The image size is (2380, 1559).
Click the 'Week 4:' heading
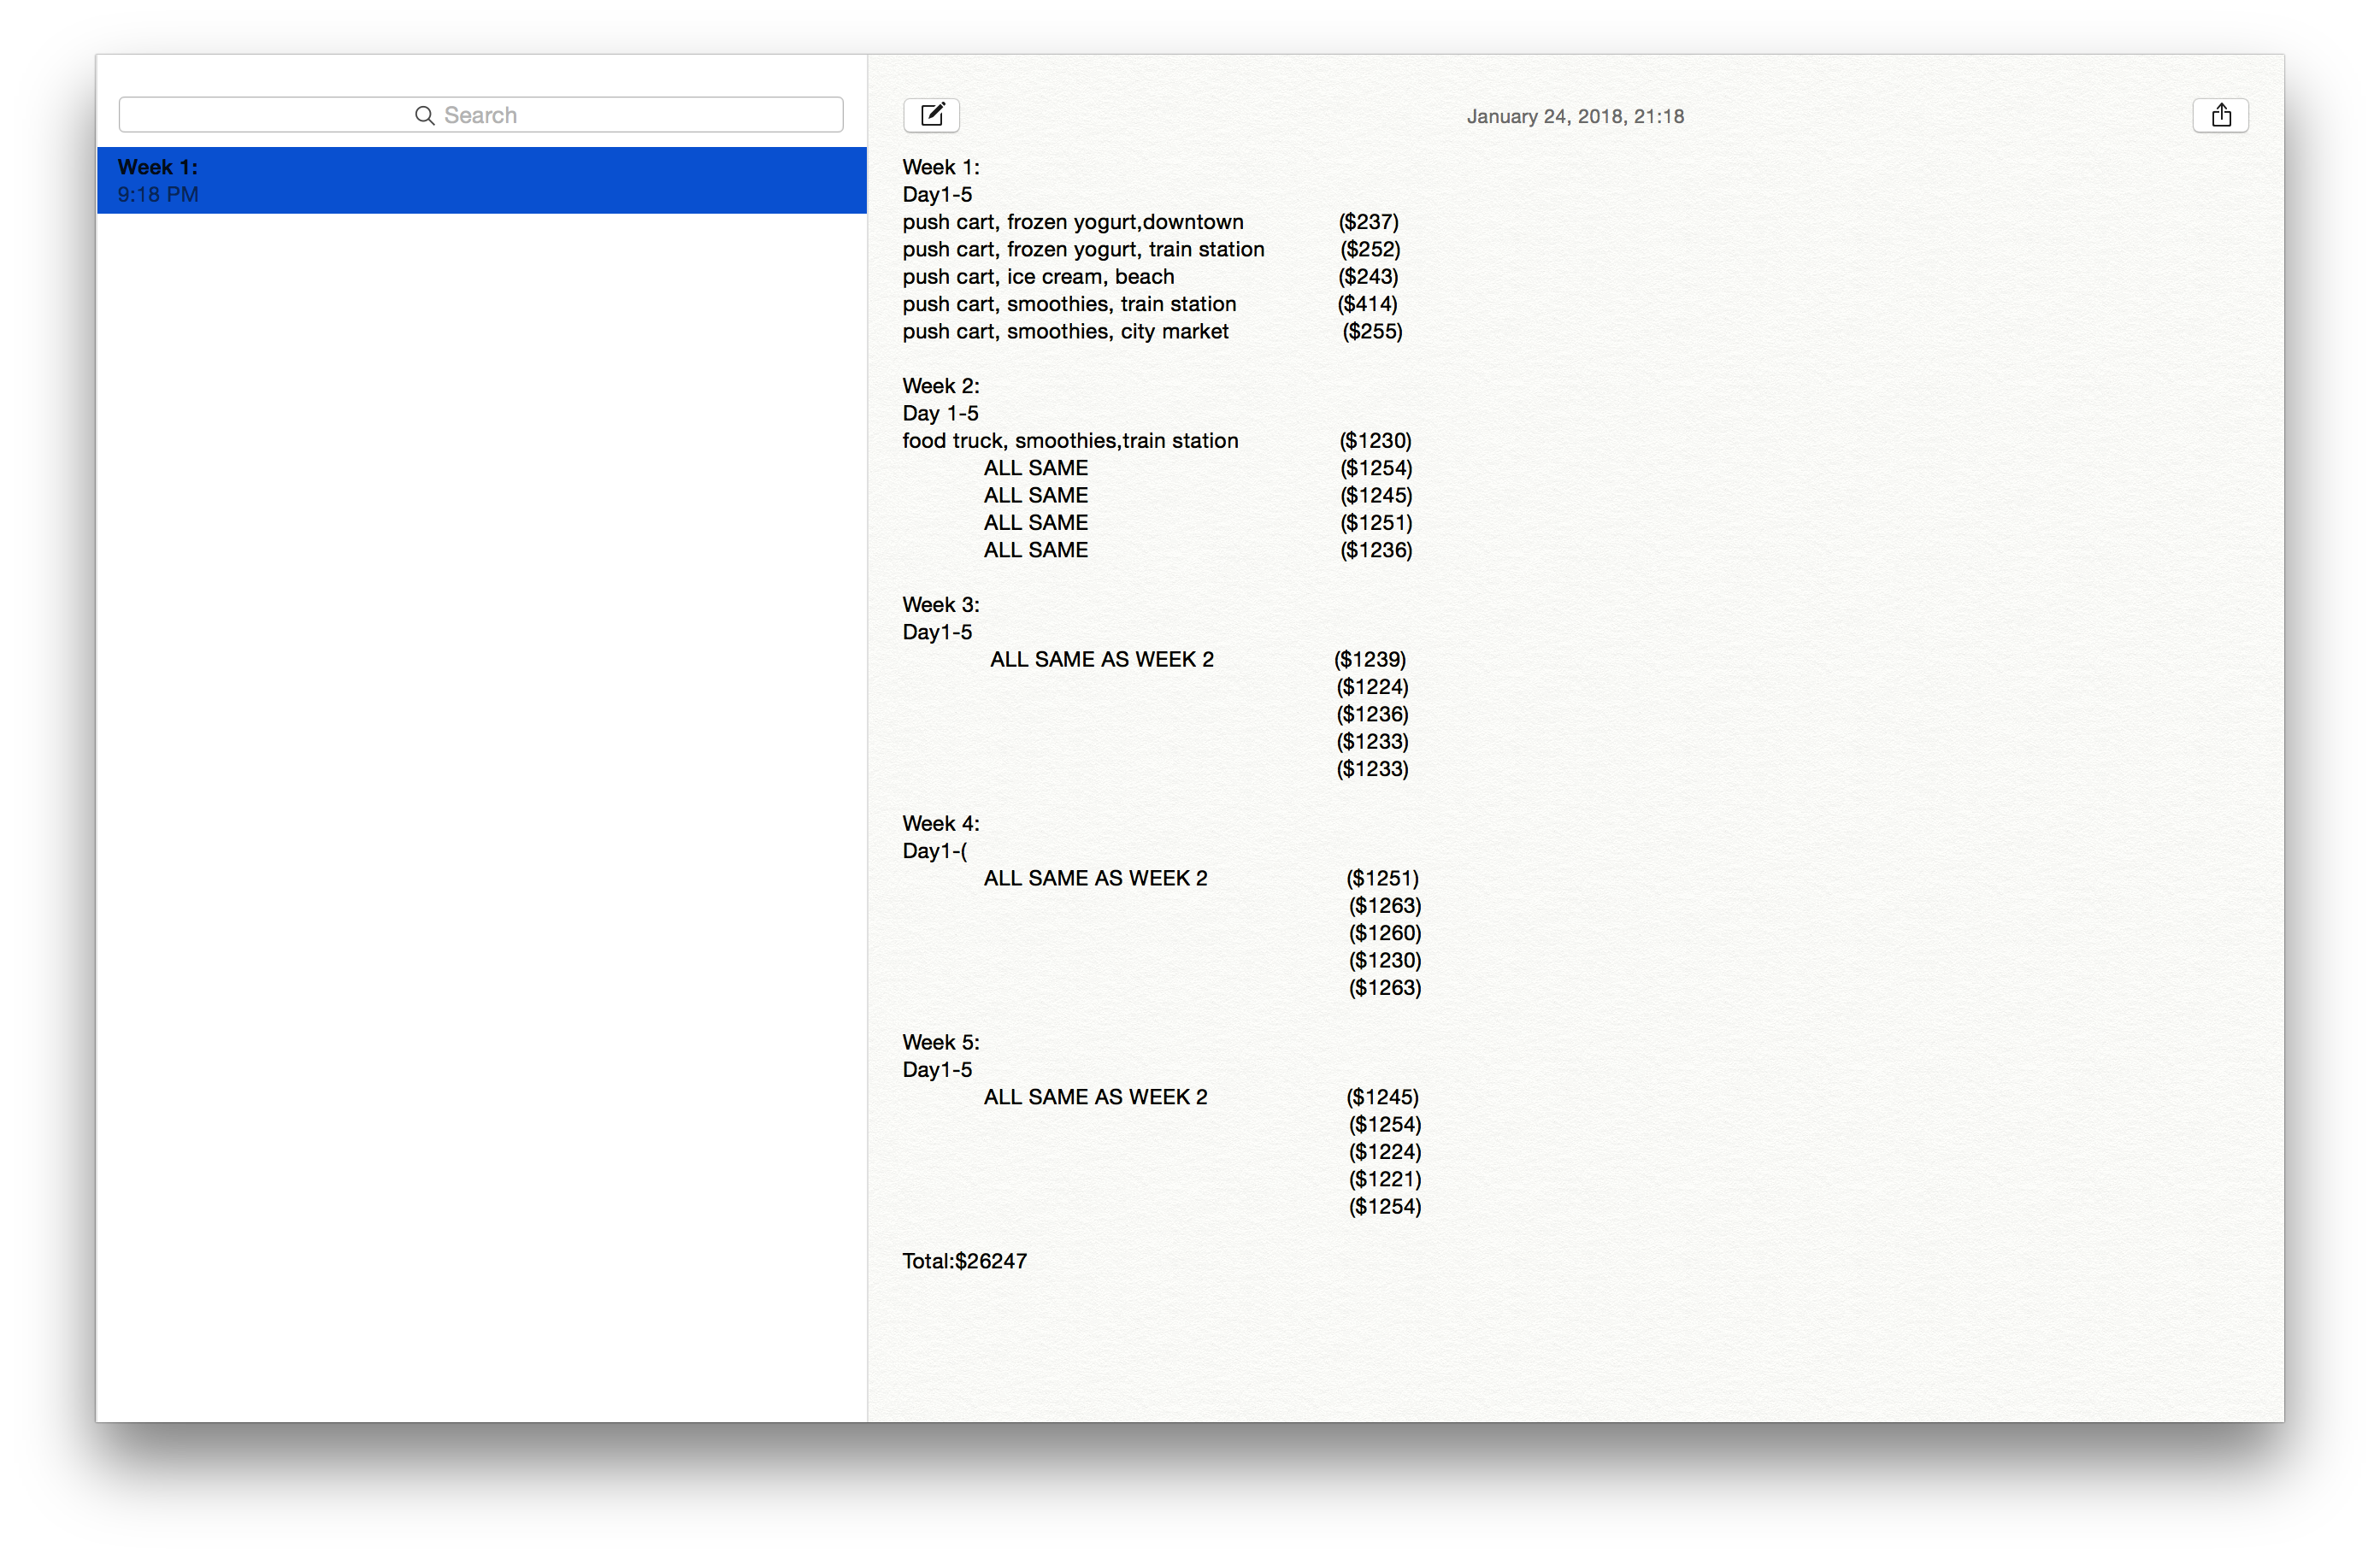click(941, 823)
